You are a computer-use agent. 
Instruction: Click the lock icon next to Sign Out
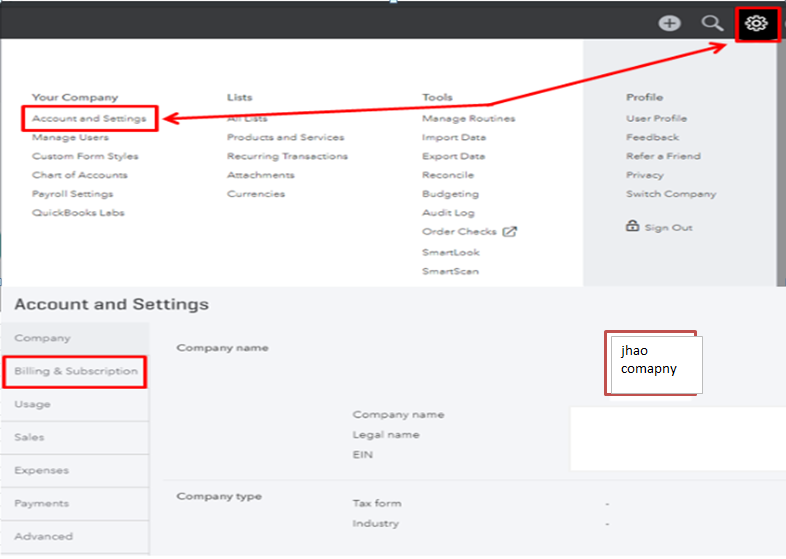(632, 226)
